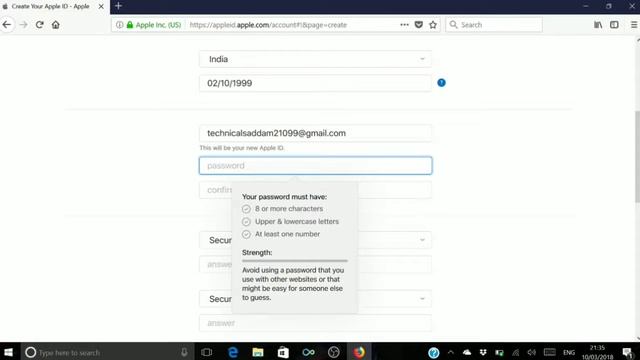The image size is (640, 360).
Task: Focus the password input field
Action: (x=315, y=166)
